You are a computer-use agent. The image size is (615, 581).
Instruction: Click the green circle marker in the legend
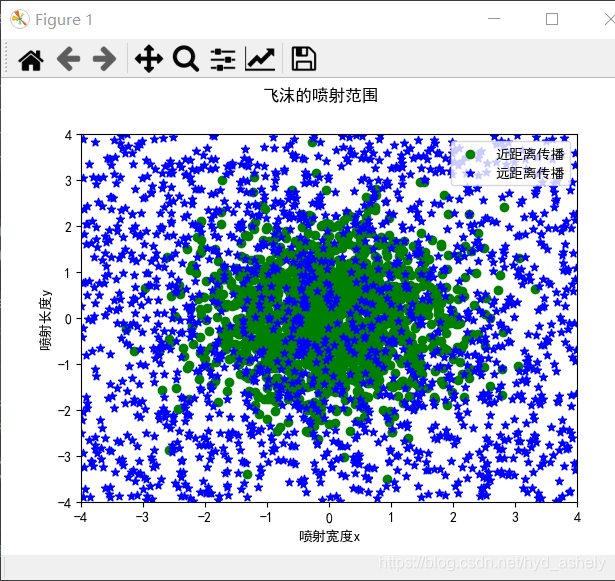point(470,155)
